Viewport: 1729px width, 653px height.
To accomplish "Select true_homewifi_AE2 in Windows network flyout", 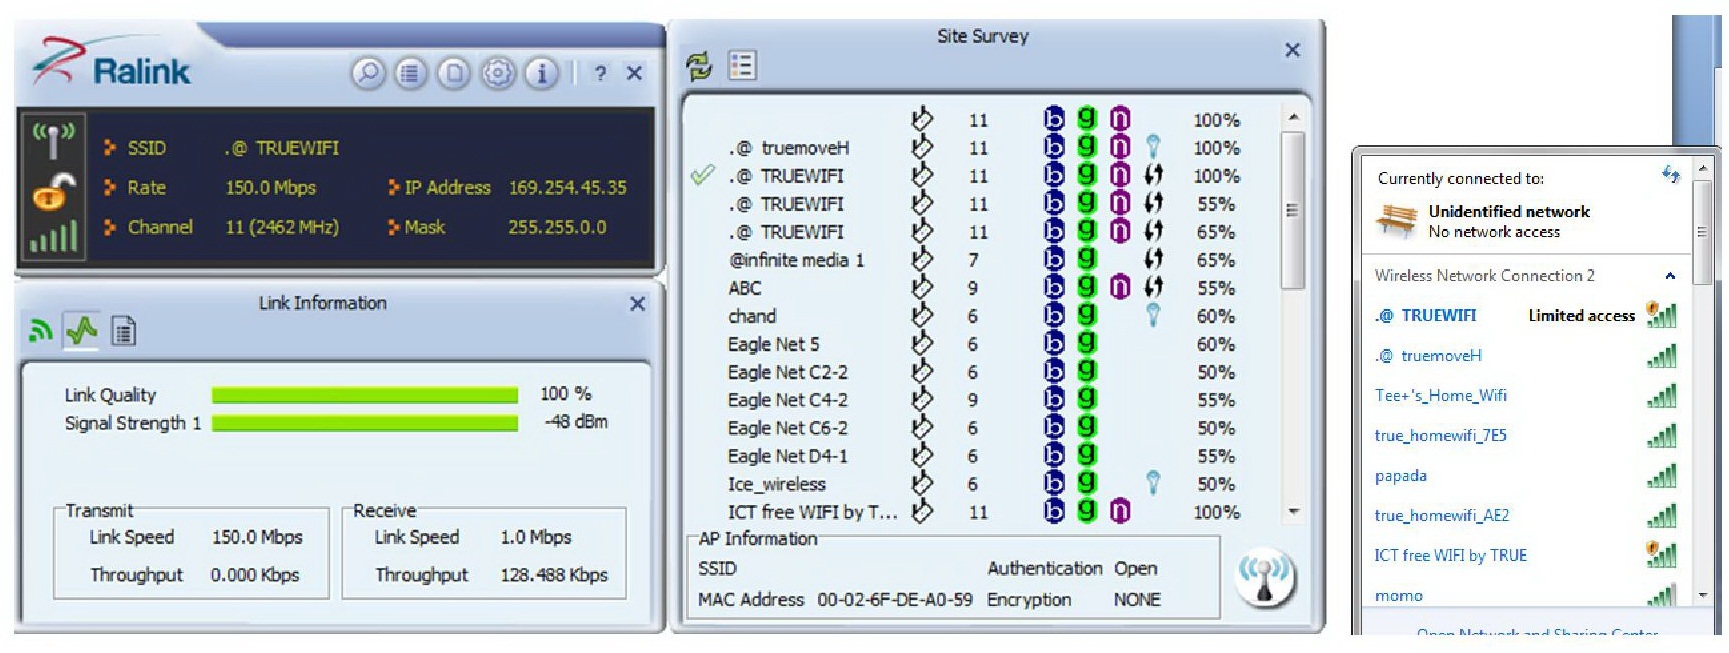I will (x=1525, y=516).
